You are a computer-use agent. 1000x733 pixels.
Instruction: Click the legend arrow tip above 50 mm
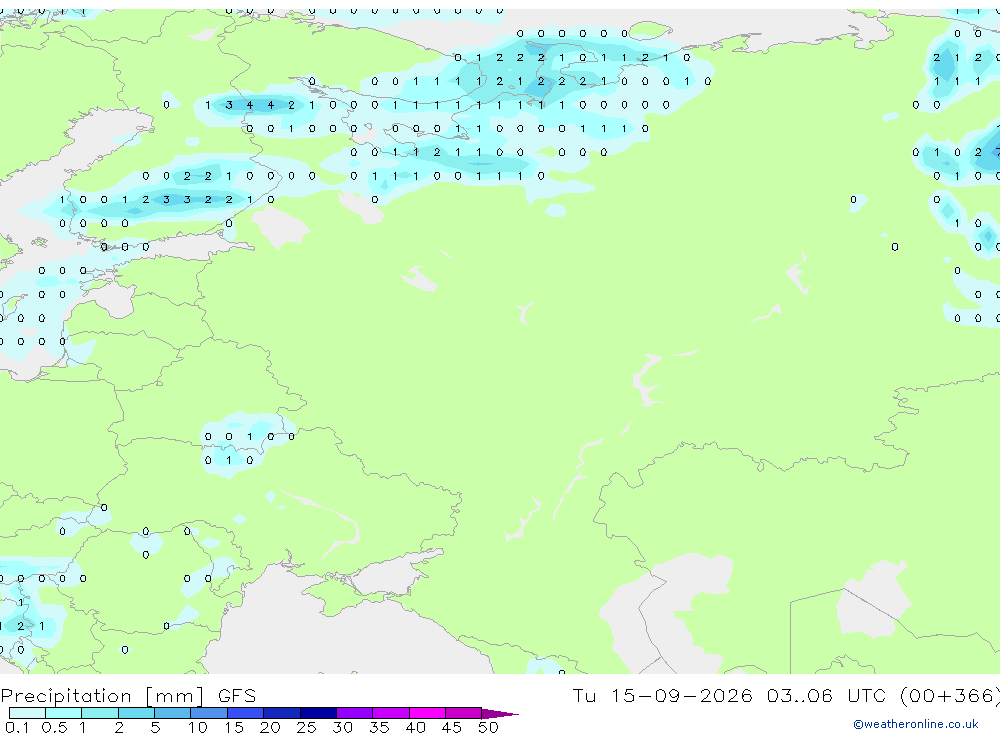(500, 714)
